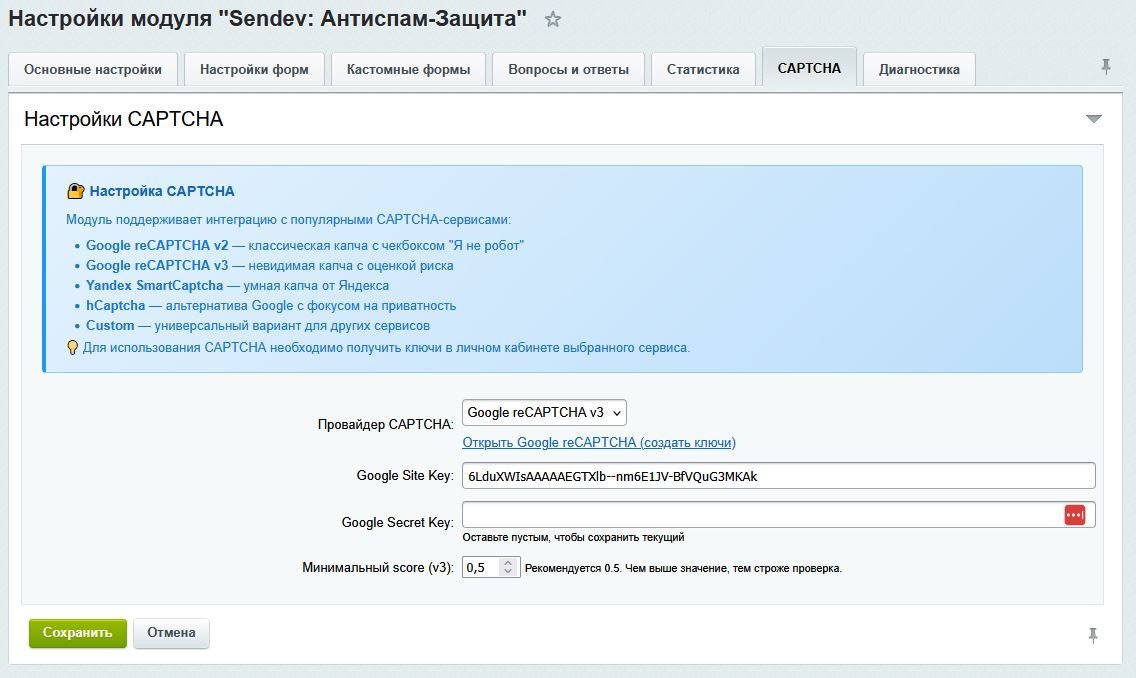Open the Google reCAPTCHA key creation link

[x=596, y=442]
